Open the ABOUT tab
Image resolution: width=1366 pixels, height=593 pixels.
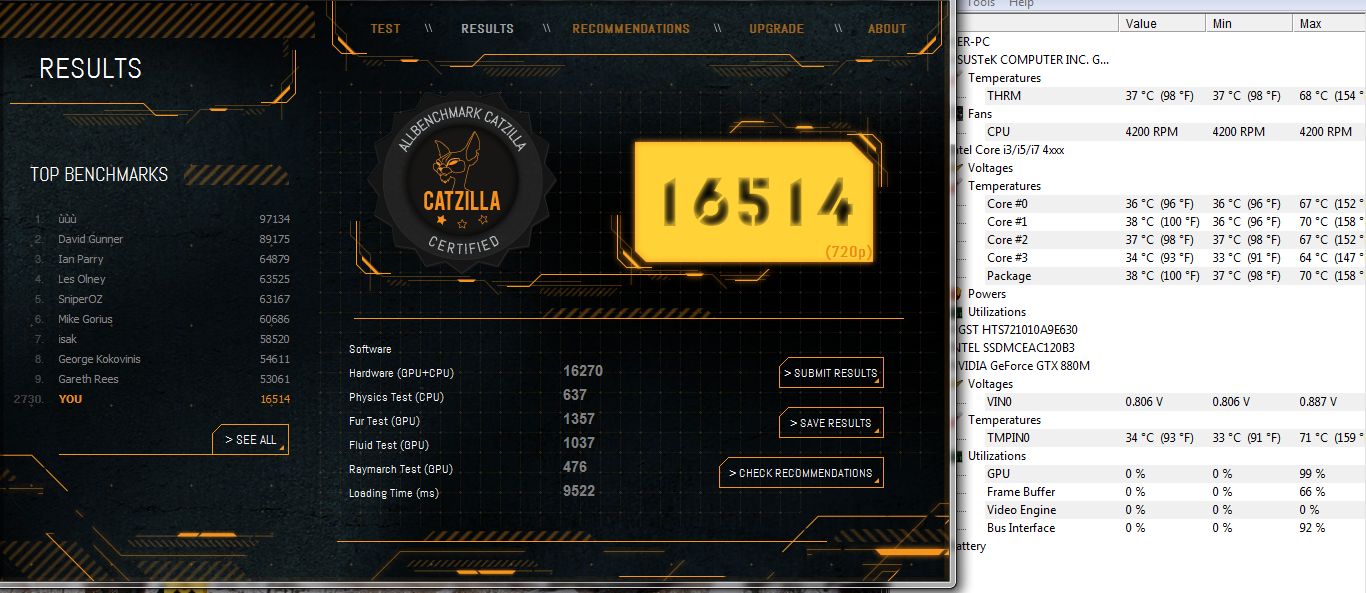[887, 29]
